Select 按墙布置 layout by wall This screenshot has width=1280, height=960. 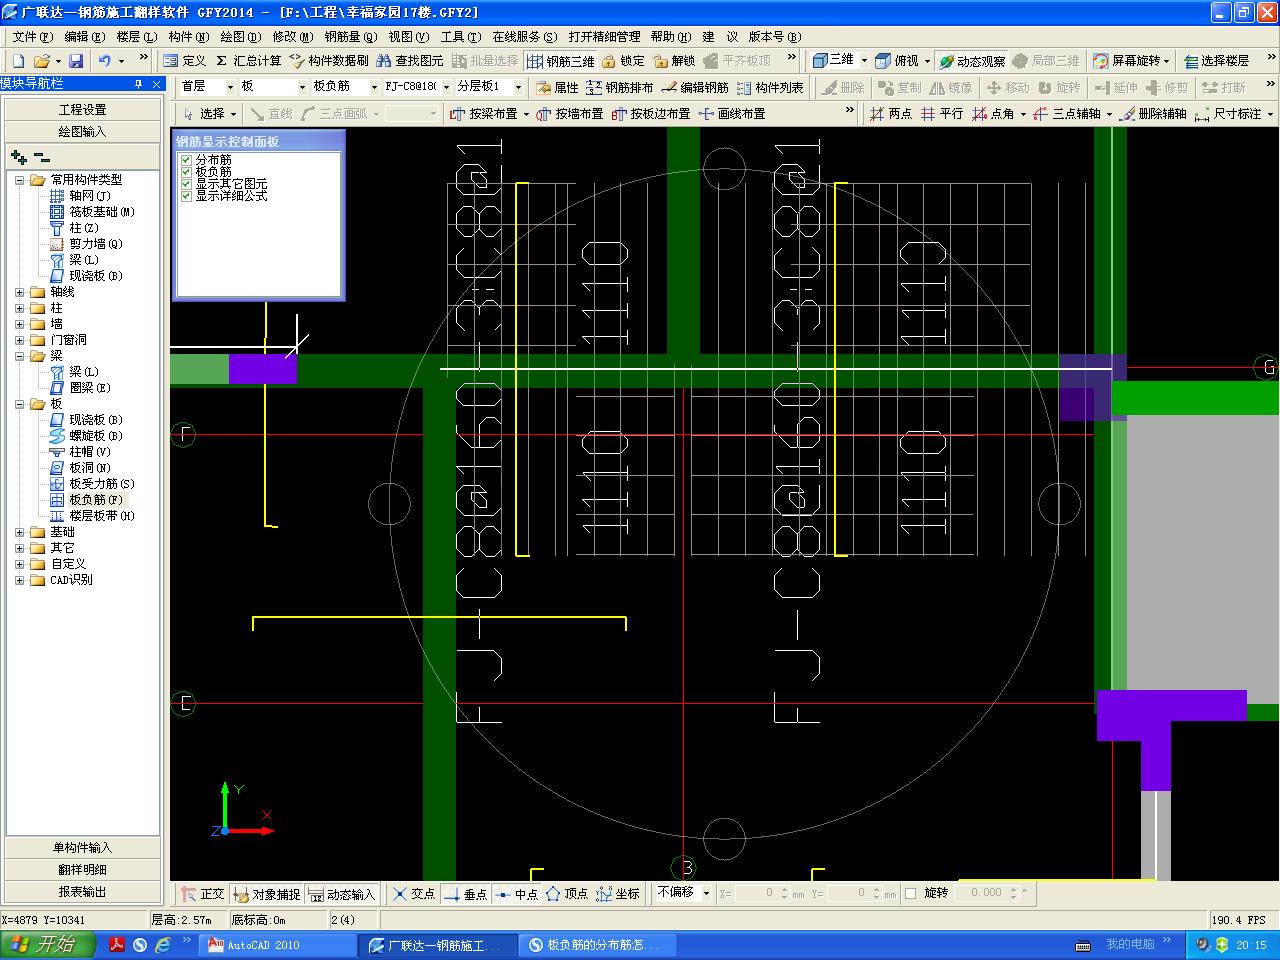(x=570, y=114)
